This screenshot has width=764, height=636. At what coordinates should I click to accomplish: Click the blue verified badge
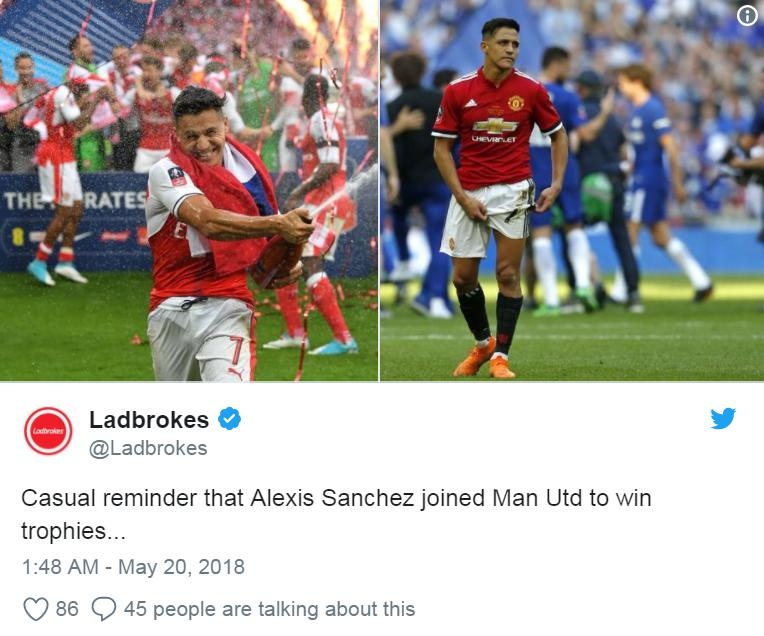pyautogui.click(x=229, y=419)
